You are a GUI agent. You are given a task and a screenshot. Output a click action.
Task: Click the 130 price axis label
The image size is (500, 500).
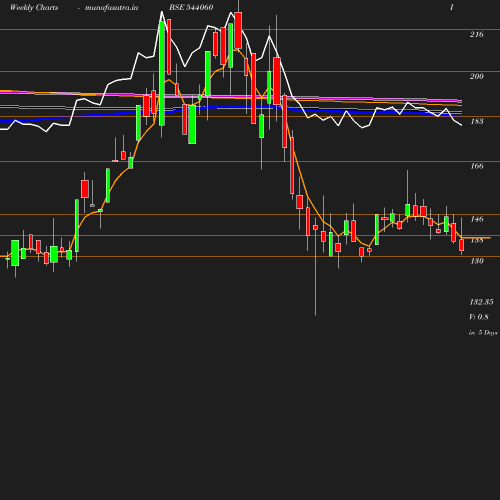click(x=477, y=261)
